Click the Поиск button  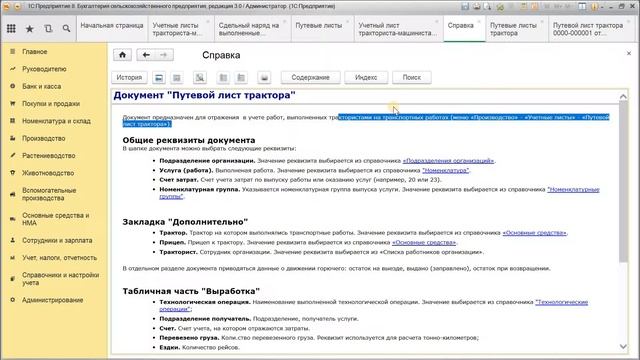[411, 78]
